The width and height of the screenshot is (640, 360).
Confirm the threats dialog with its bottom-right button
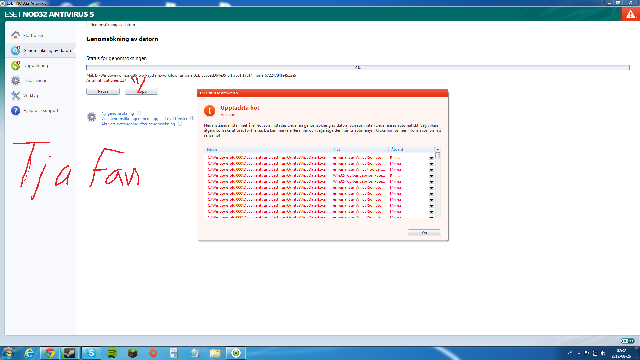pyautogui.click(x=424, y=233)
